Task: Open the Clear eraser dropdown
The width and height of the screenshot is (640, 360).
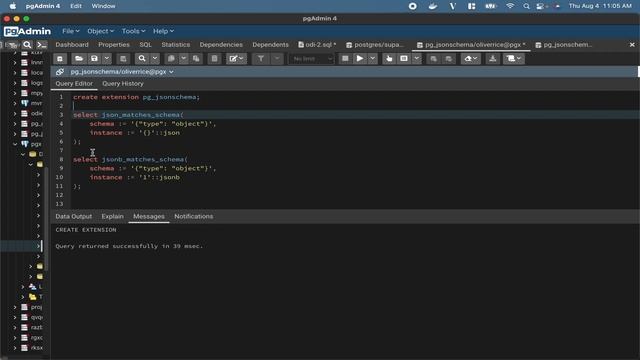Action: pyautogui.click(x=471, y=59)
